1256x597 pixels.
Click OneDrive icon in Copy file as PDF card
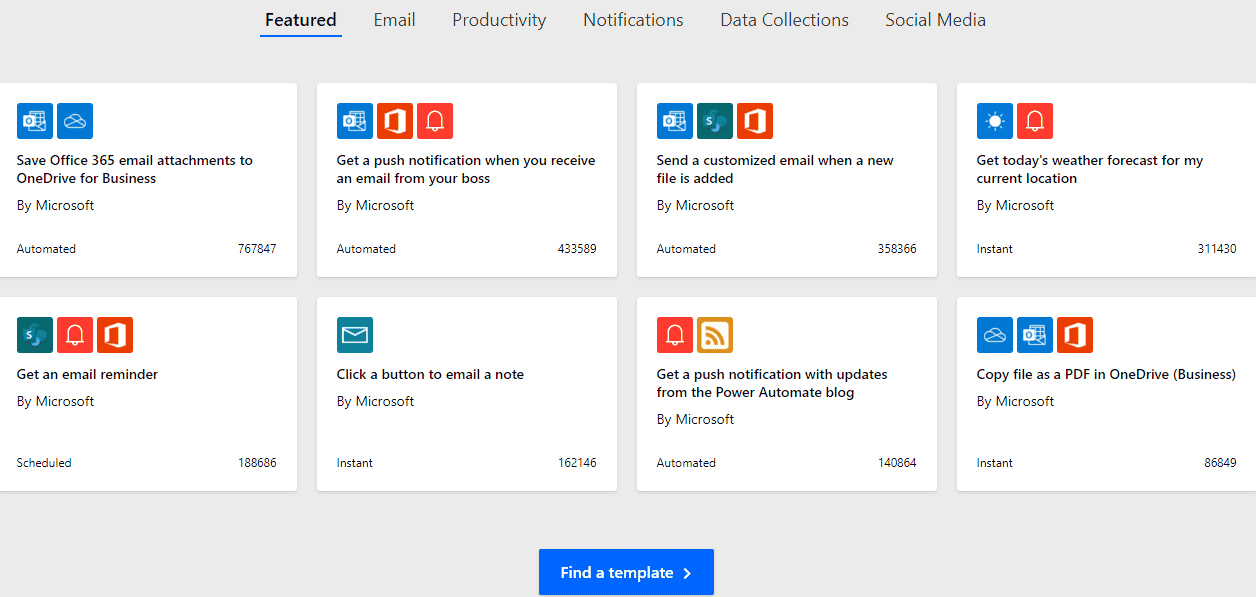pyautogui.click(x=995, y=335)
